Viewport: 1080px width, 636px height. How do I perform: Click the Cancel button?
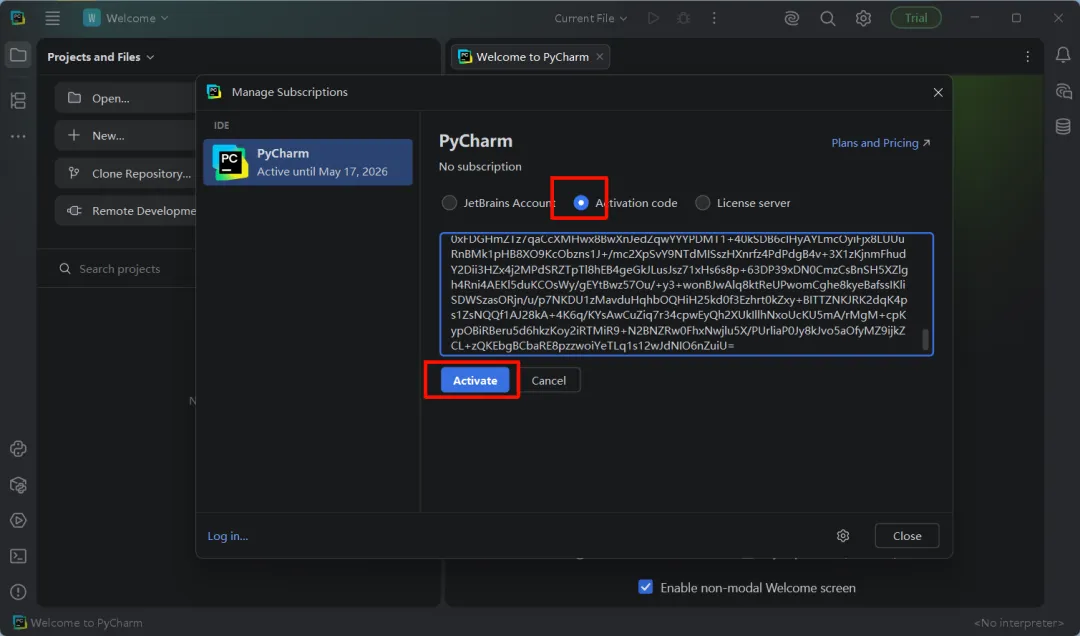pyautogui.click(x=548, y=380)
